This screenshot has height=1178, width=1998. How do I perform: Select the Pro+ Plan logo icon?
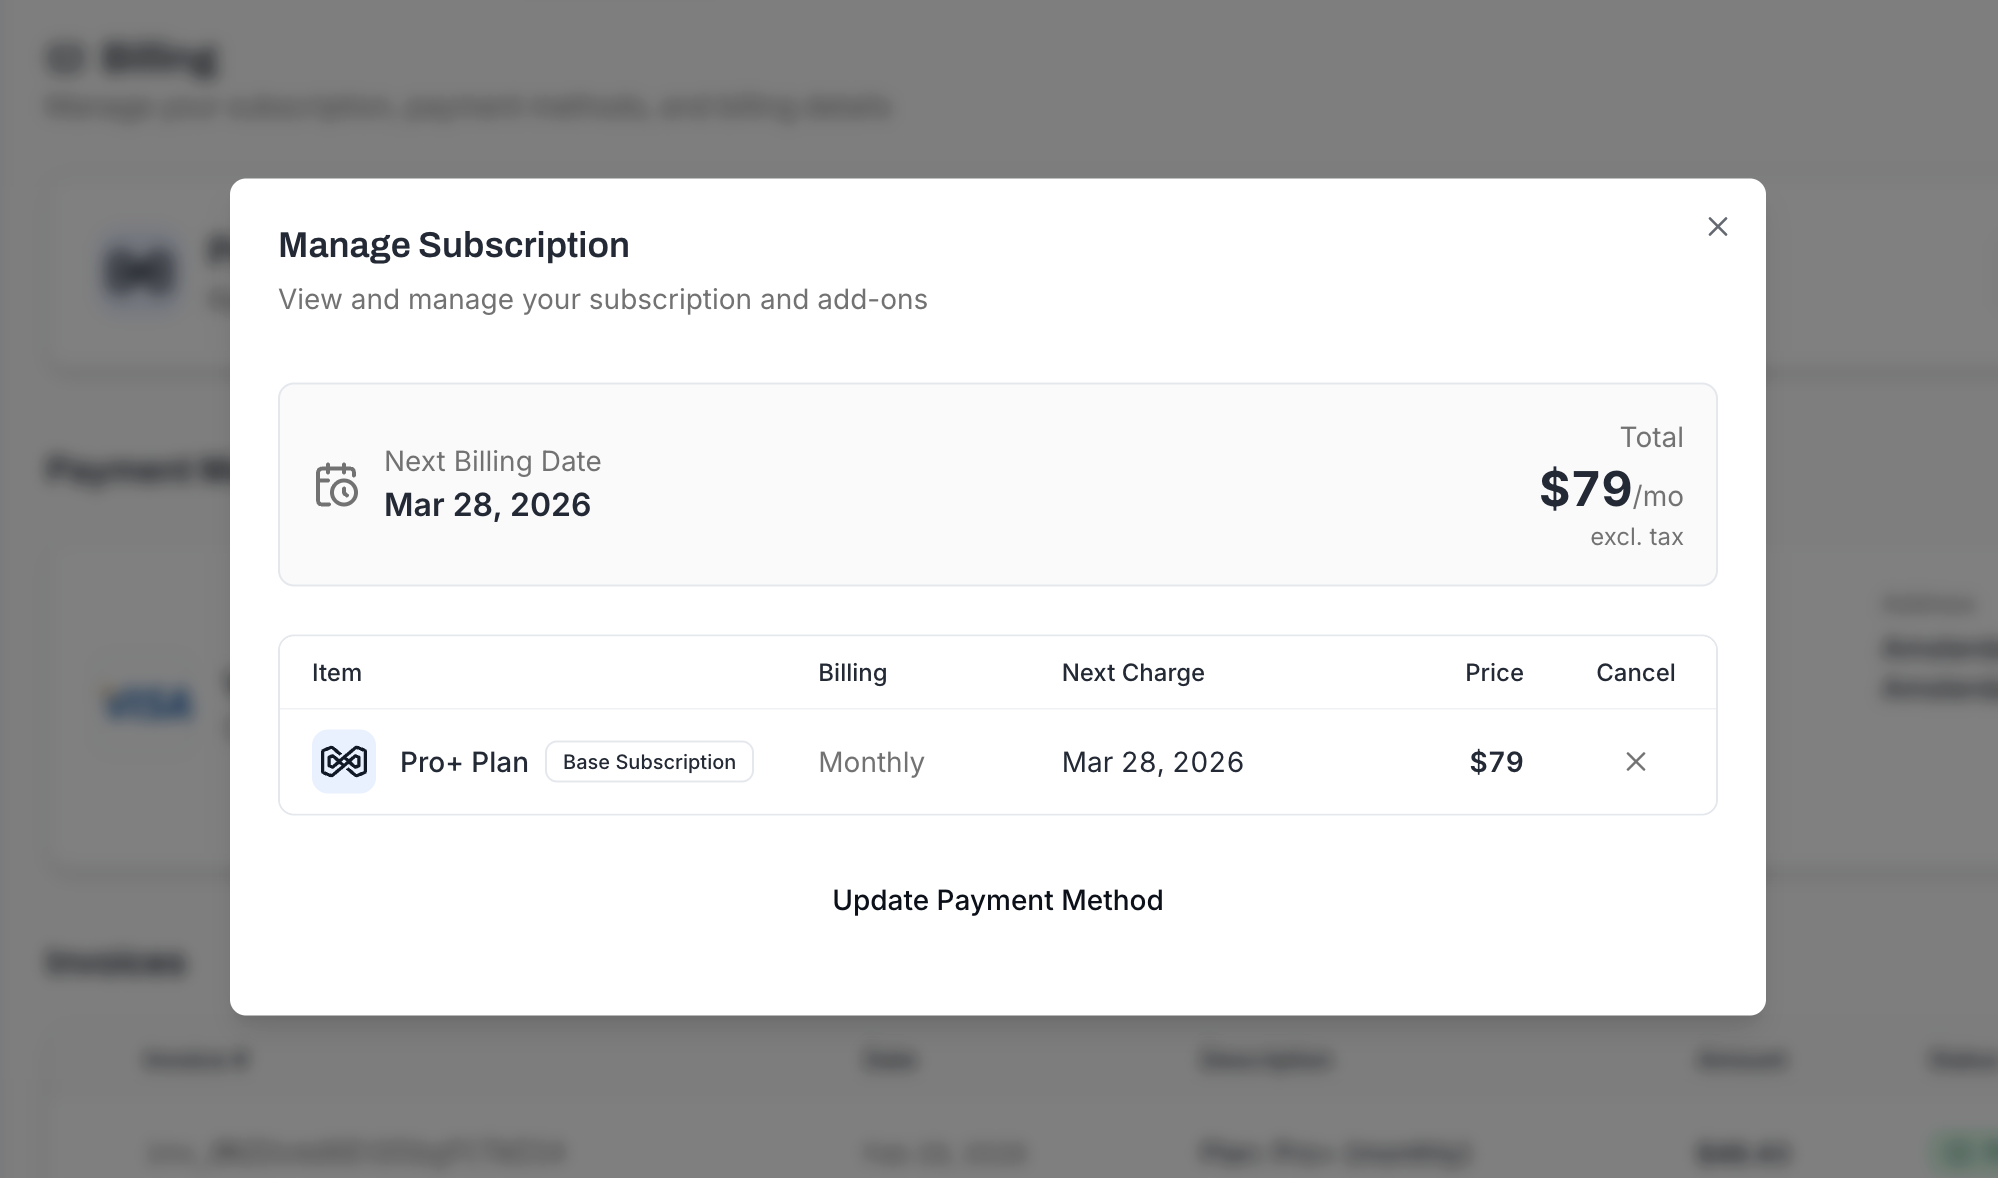(343, 762)
